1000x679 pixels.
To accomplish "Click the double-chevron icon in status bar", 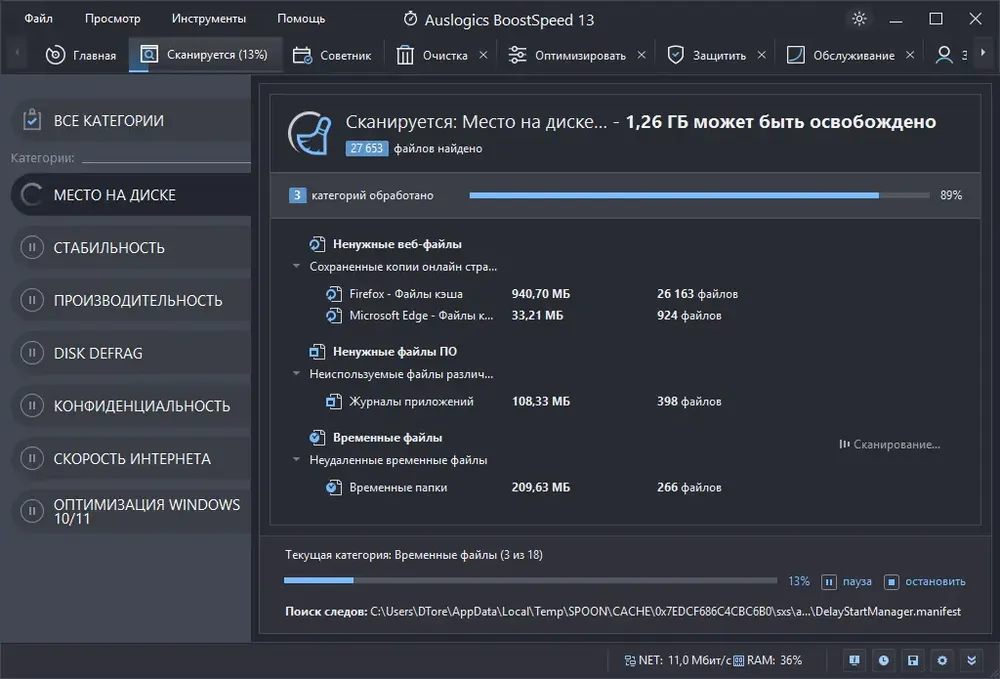I will click(x=971, y=661).
